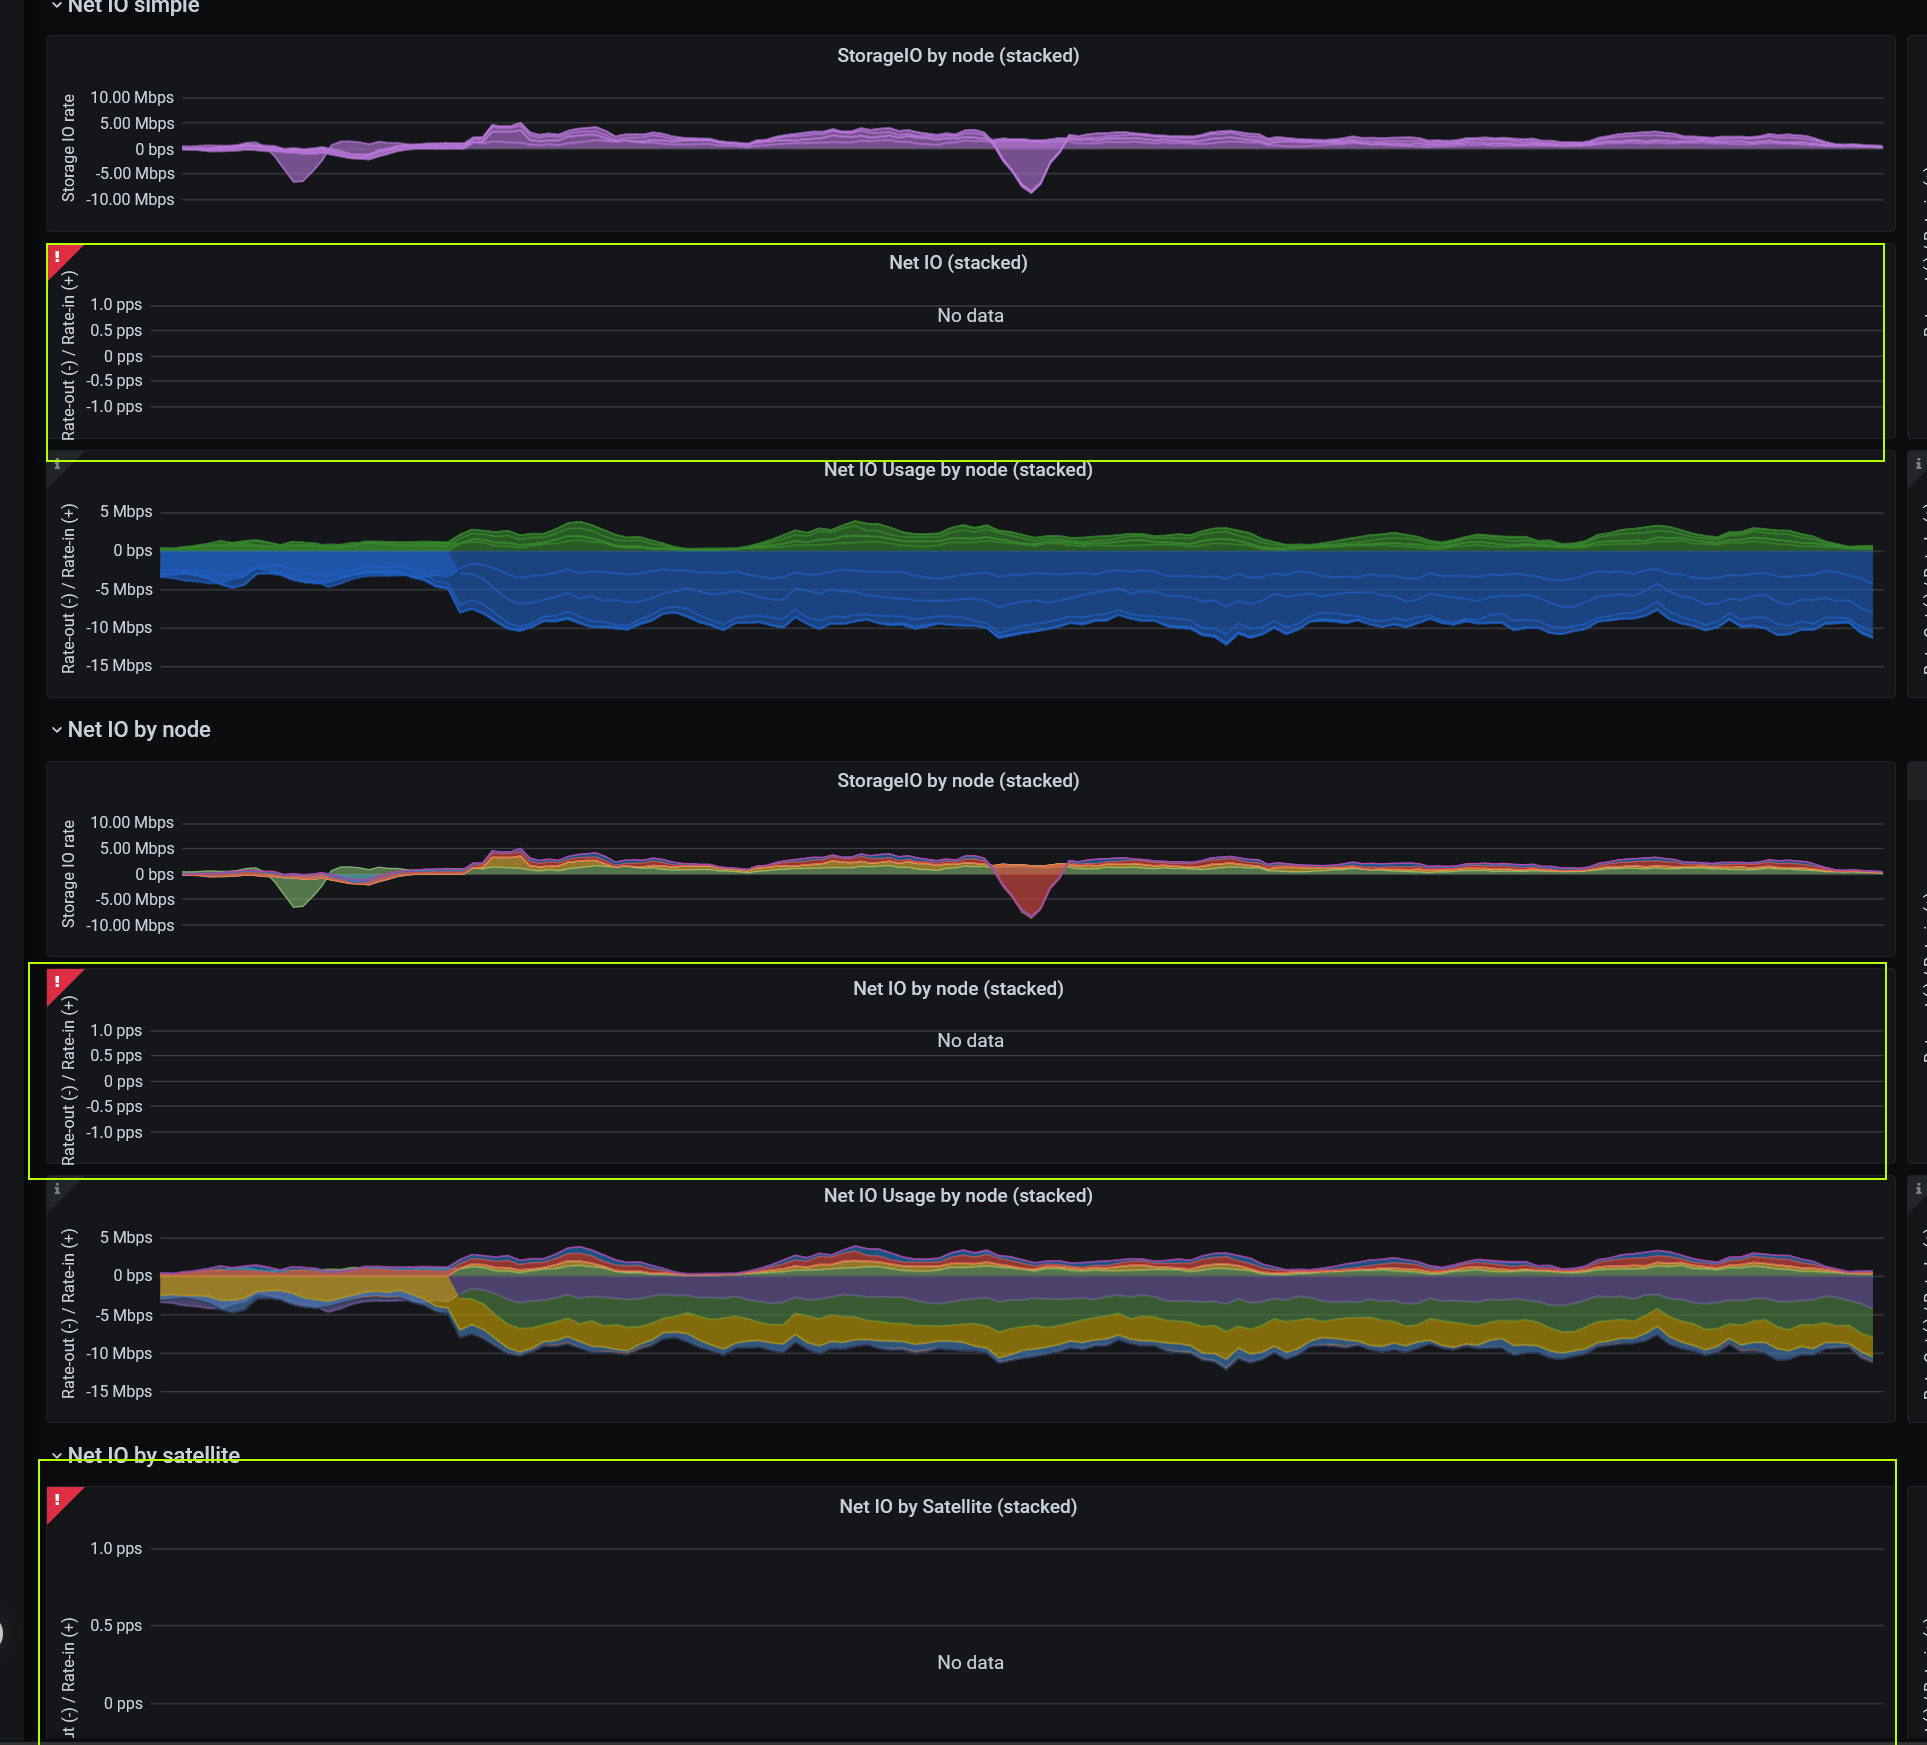Click the info icon on the right-edge panel in Net IO simple row
Screen dimensions: 1927x1745
tap(1918, 464)
